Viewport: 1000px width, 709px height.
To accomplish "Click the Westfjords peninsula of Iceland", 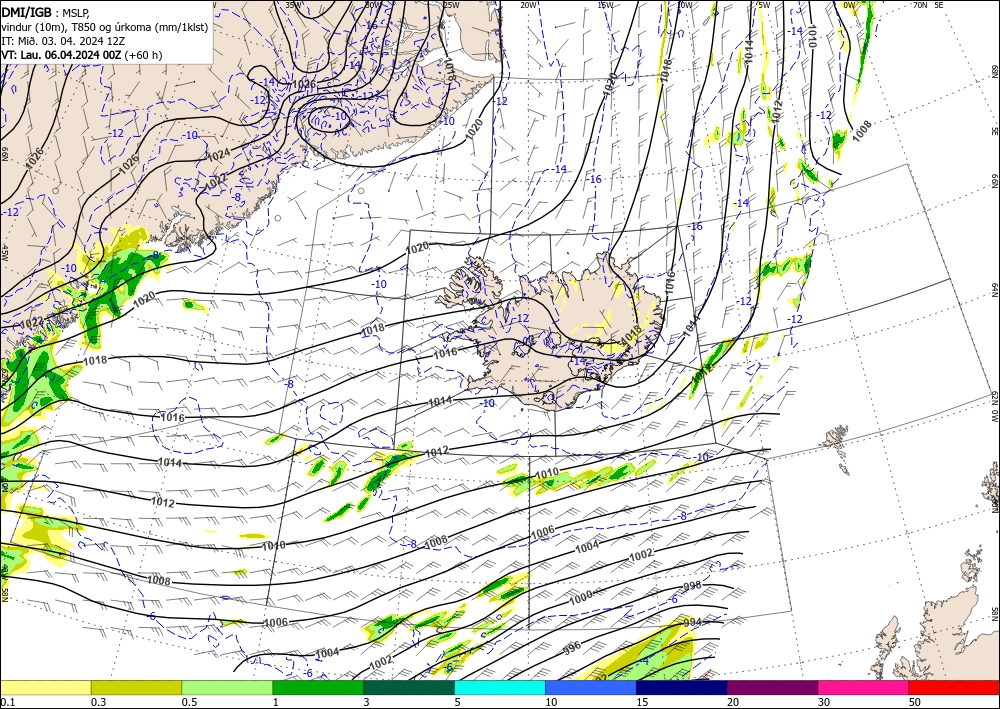I will tap(469, 282).
